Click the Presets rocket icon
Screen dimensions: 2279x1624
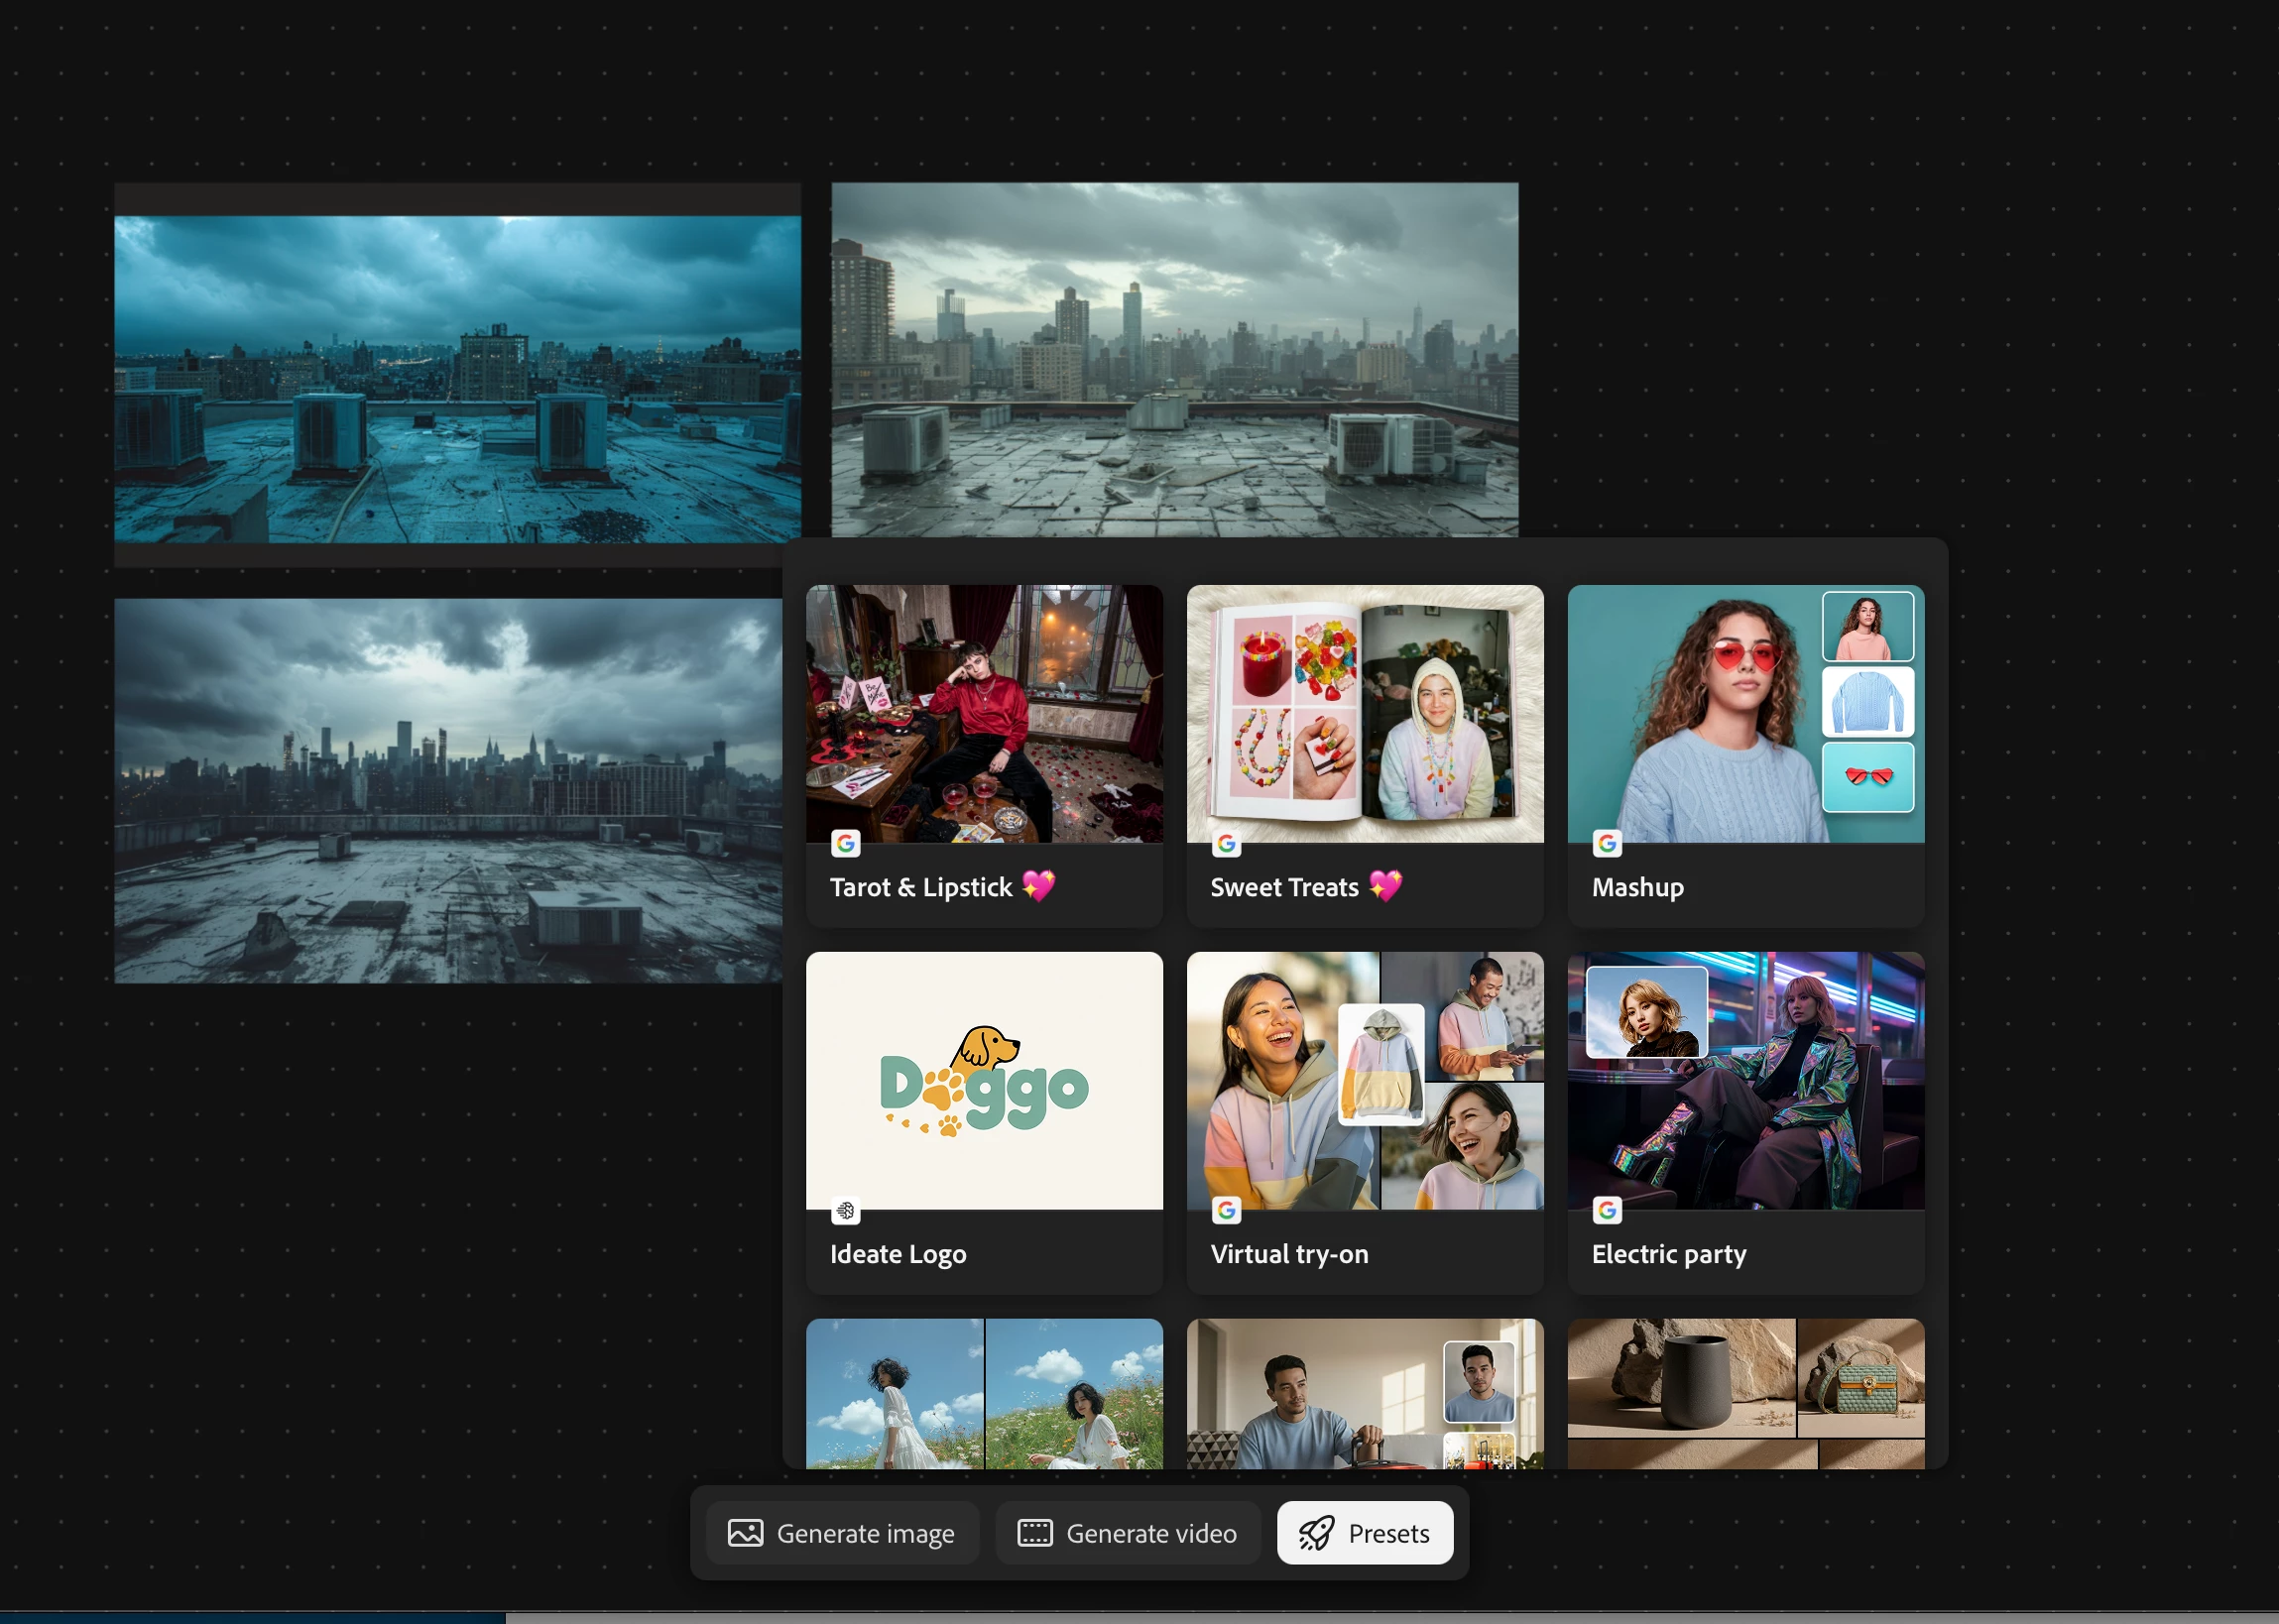click(x=1316, y=1533)
